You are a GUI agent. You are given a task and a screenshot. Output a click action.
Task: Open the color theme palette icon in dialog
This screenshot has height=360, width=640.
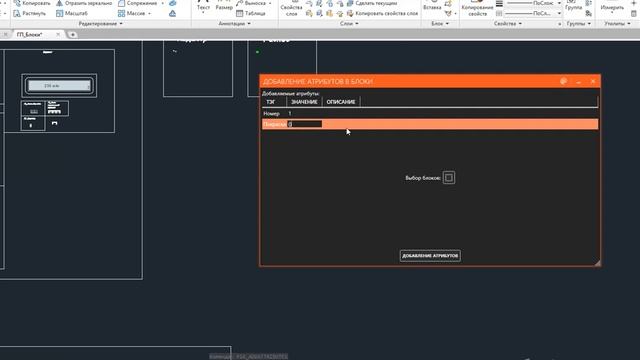tap(564, 81)
